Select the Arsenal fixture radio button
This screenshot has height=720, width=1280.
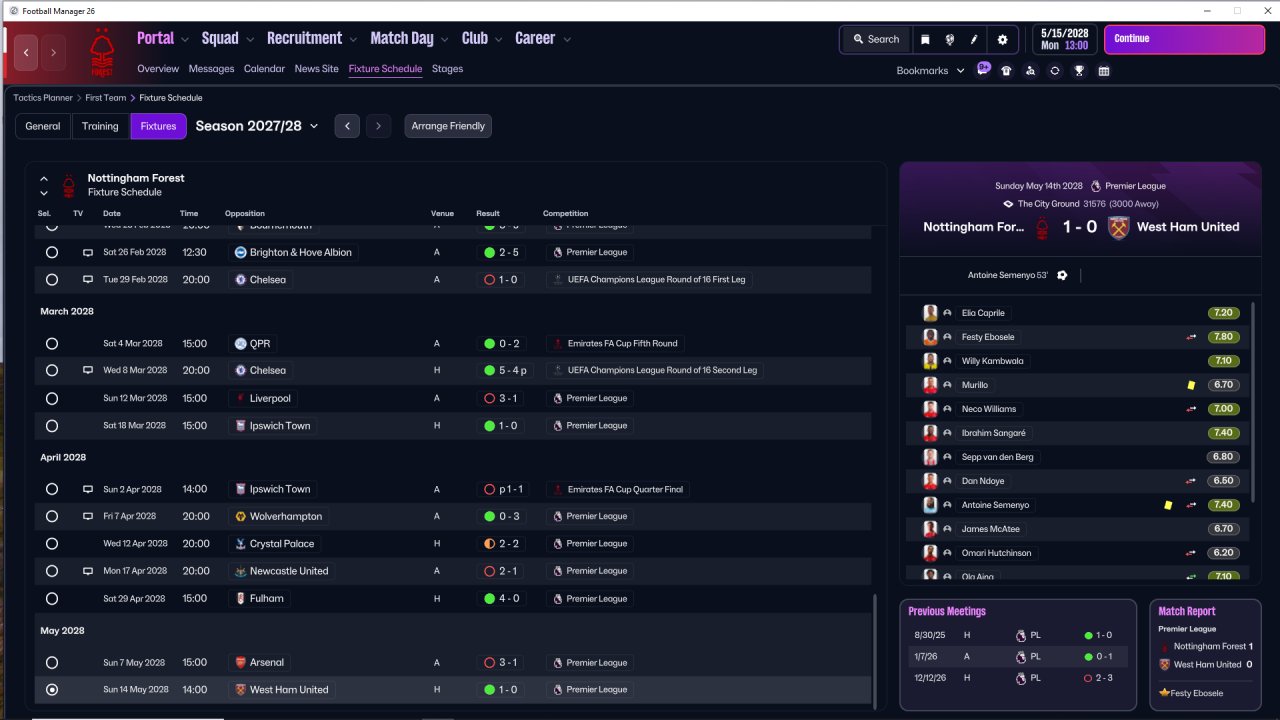[x=52, y=662]
